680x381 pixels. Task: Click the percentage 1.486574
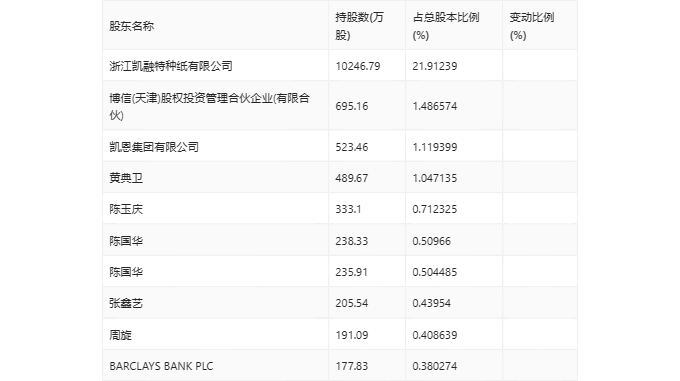[435, 106]
